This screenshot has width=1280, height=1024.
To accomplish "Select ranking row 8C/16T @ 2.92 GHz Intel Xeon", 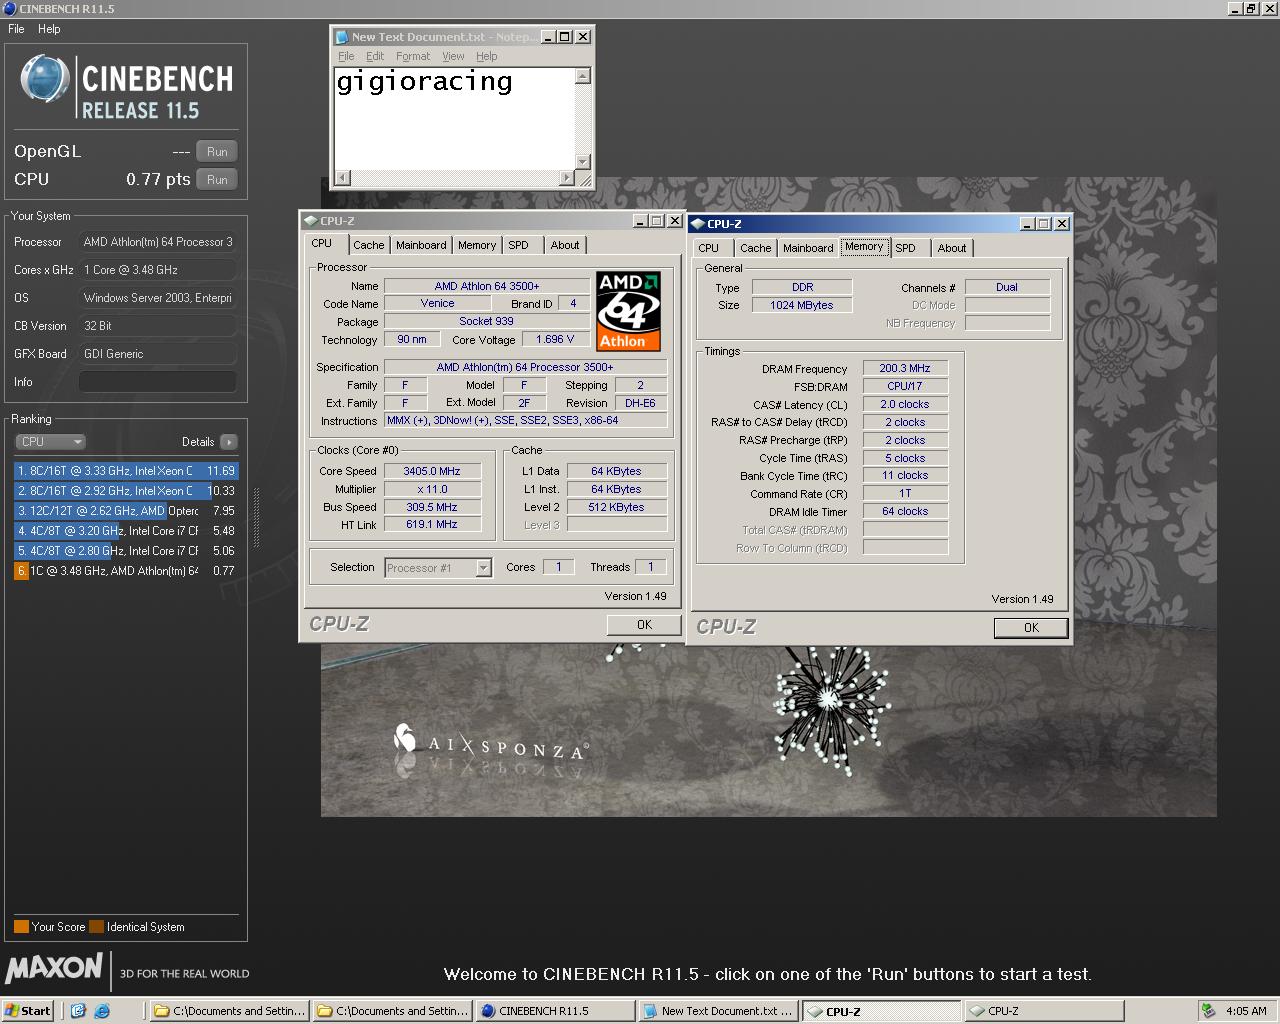I will 126,491.
